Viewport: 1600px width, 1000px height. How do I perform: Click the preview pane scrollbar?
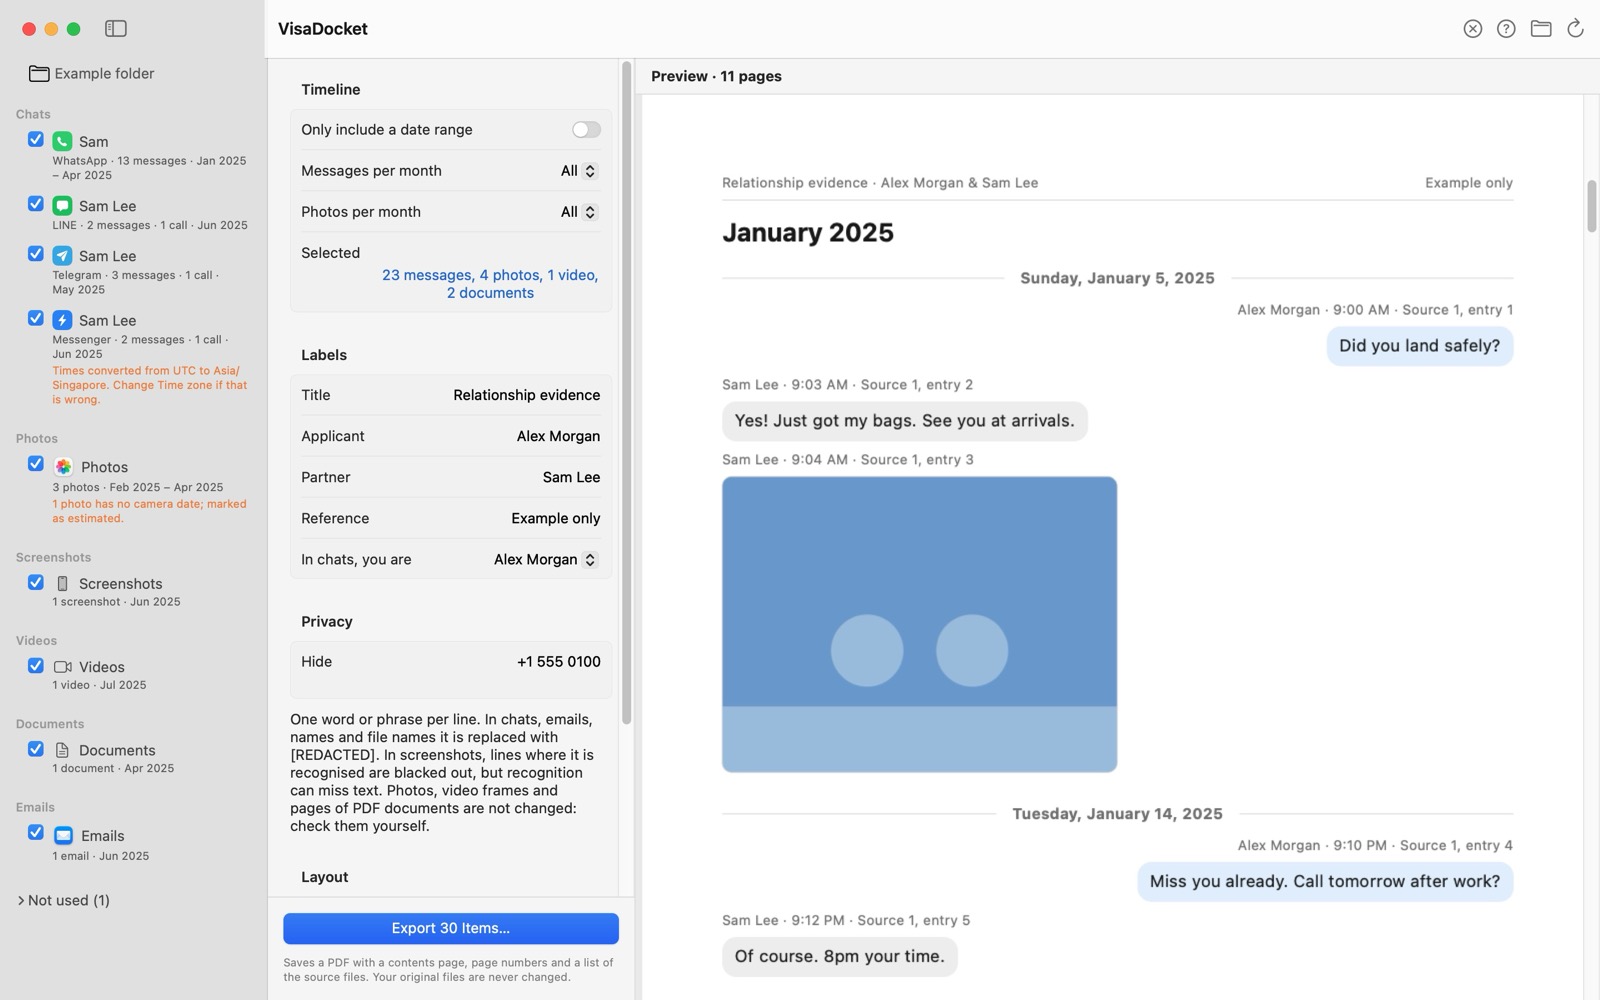pyautogui.click(x=1591, y=206)
